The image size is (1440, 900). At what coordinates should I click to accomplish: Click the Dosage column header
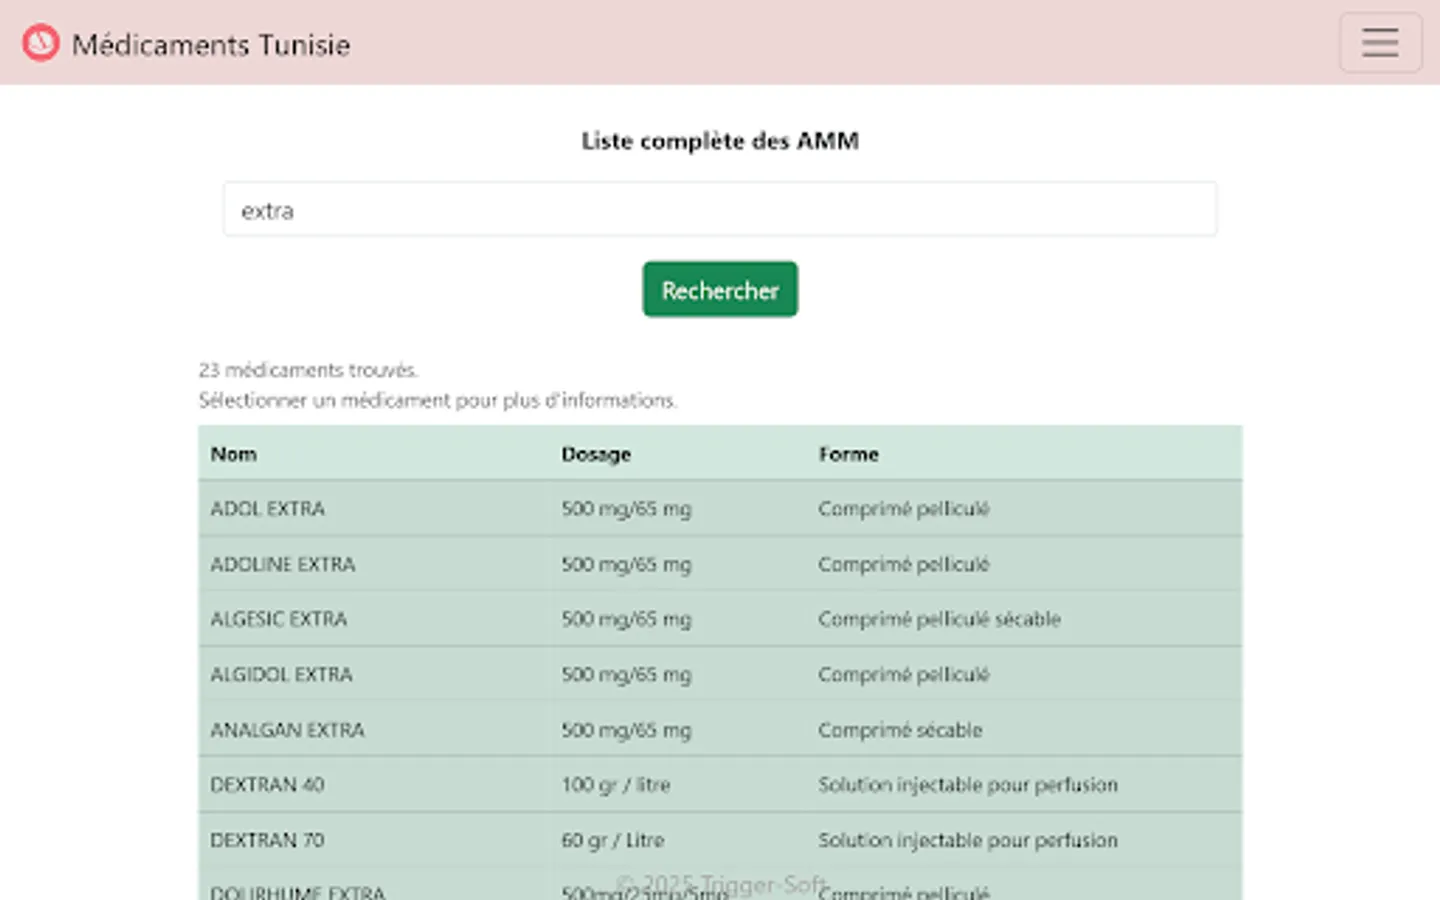pyautogui.click(x=596, y=454)
